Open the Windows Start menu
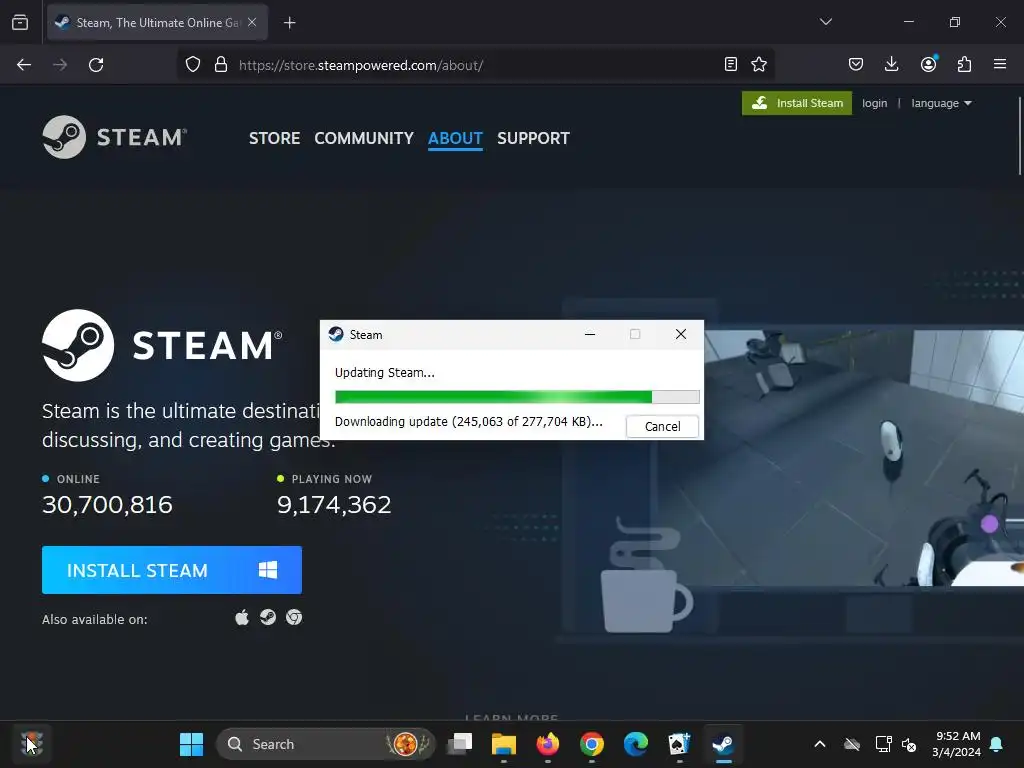 tap(191, 744)
